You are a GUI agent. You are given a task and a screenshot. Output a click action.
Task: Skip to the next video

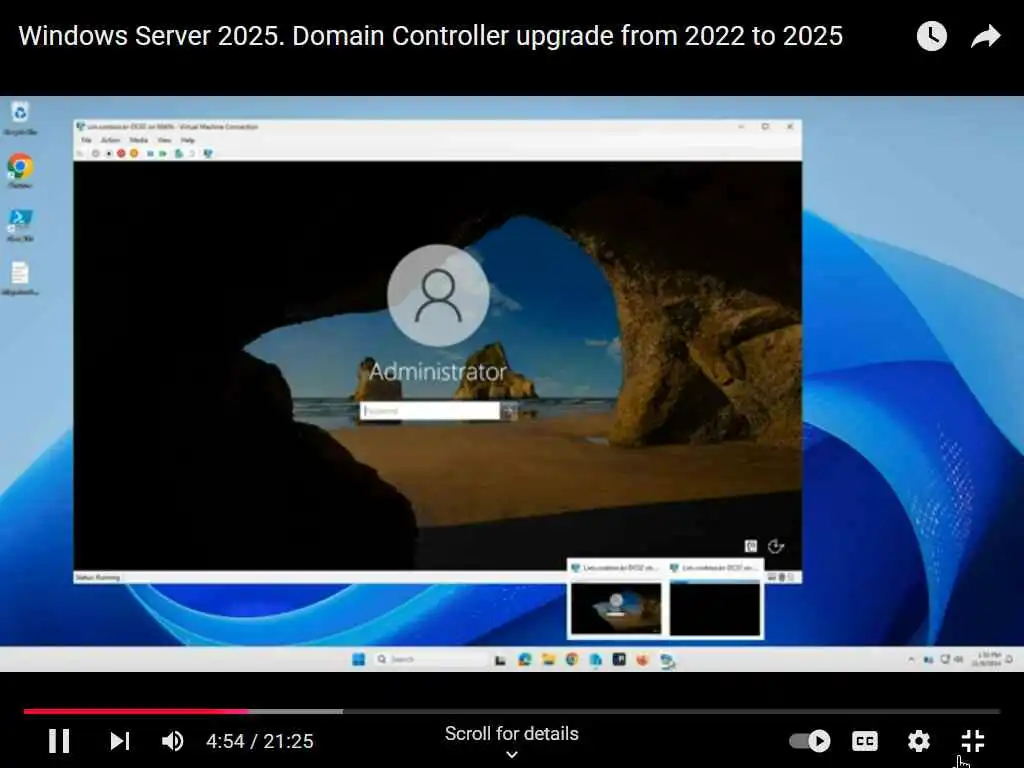coord(120,741)
